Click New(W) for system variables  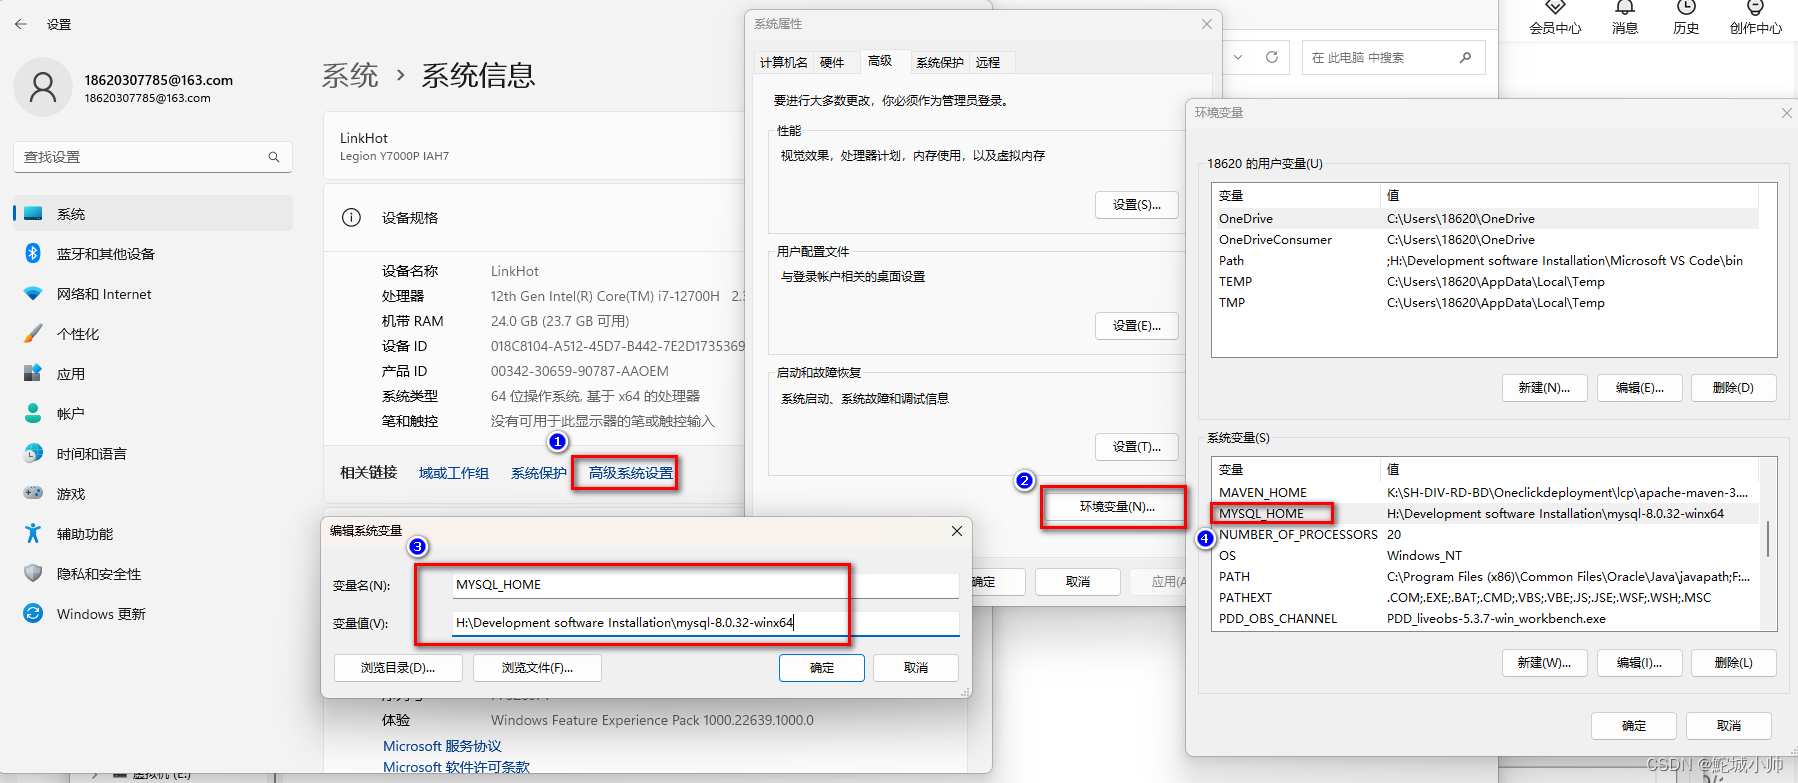[1545, 663]
